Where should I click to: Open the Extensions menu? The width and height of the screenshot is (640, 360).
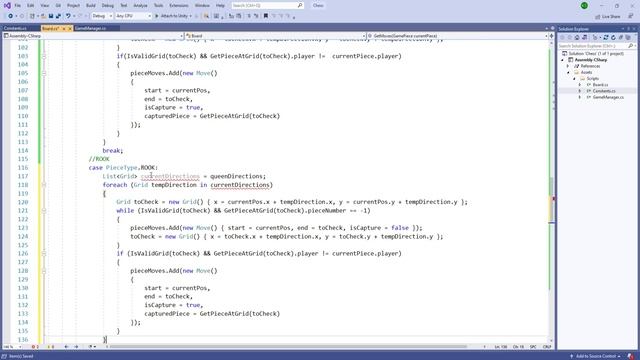(179, 6)
